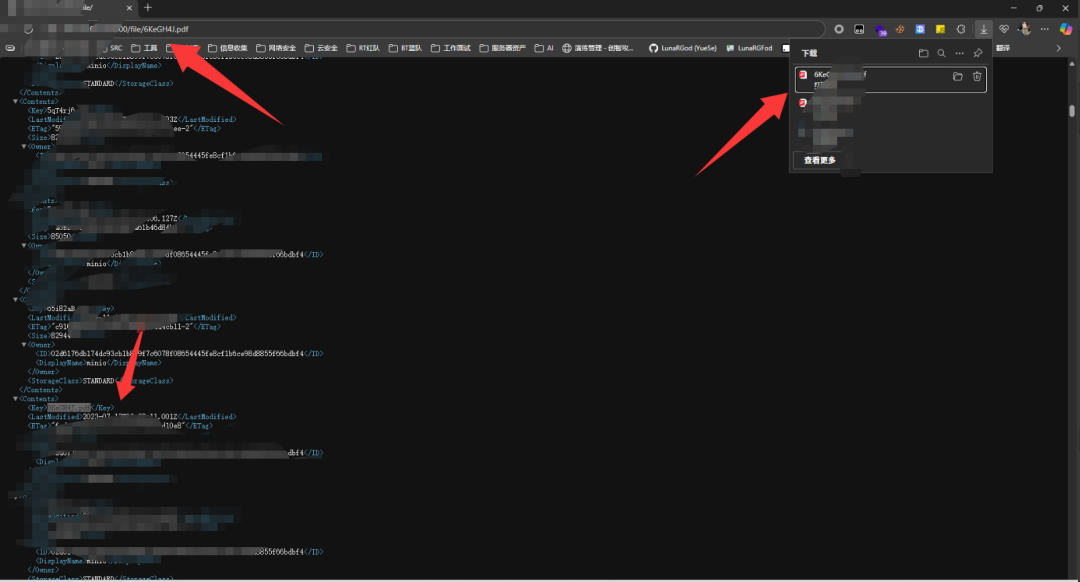Viewport: 1080px width, 582px height.
Task: Click the yellow JS extension icon
Action: point(940,29)
